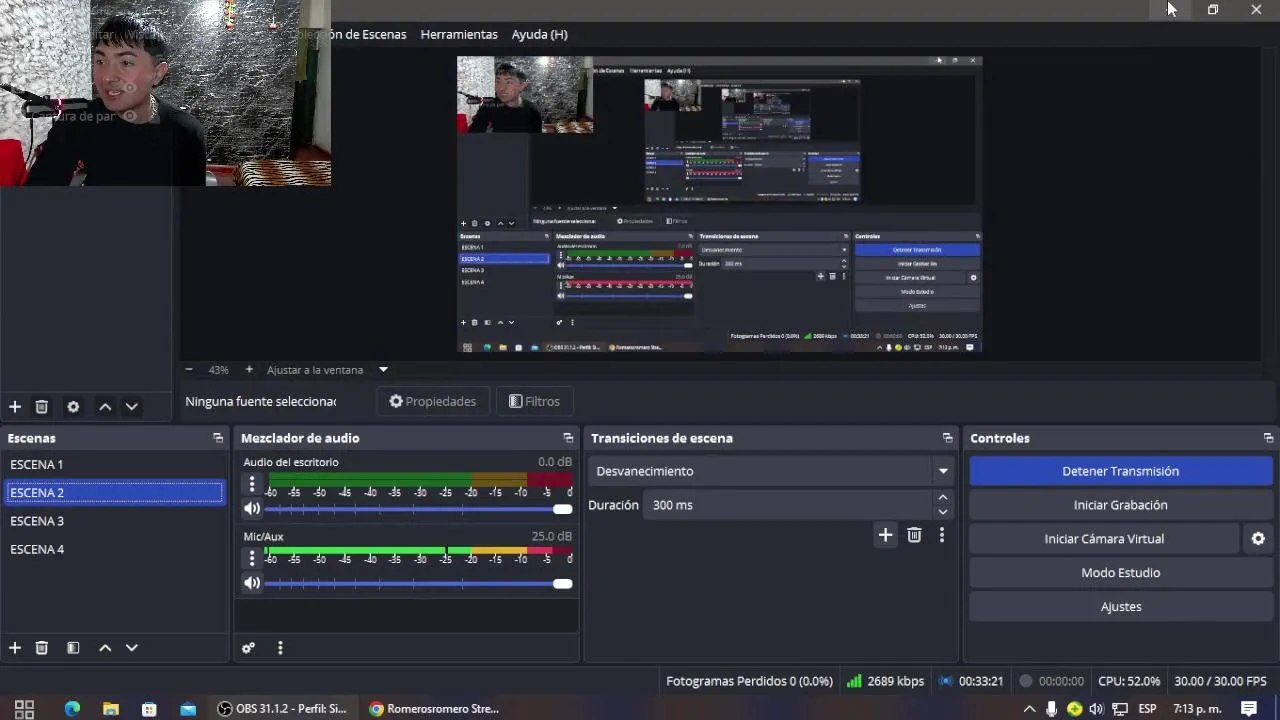Screen dimensions: 1280x720
Task: Float the Controles dock panel
Action: point(1268,438)
